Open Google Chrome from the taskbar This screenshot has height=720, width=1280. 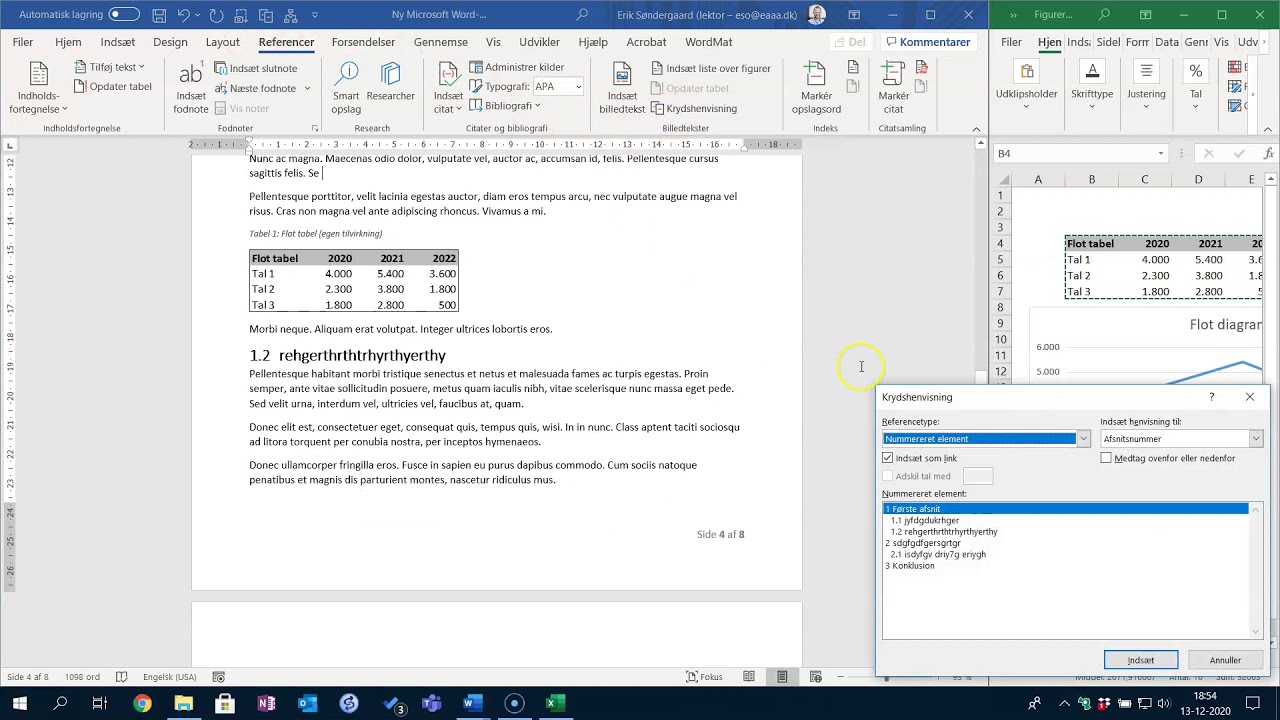click(142, 704)
